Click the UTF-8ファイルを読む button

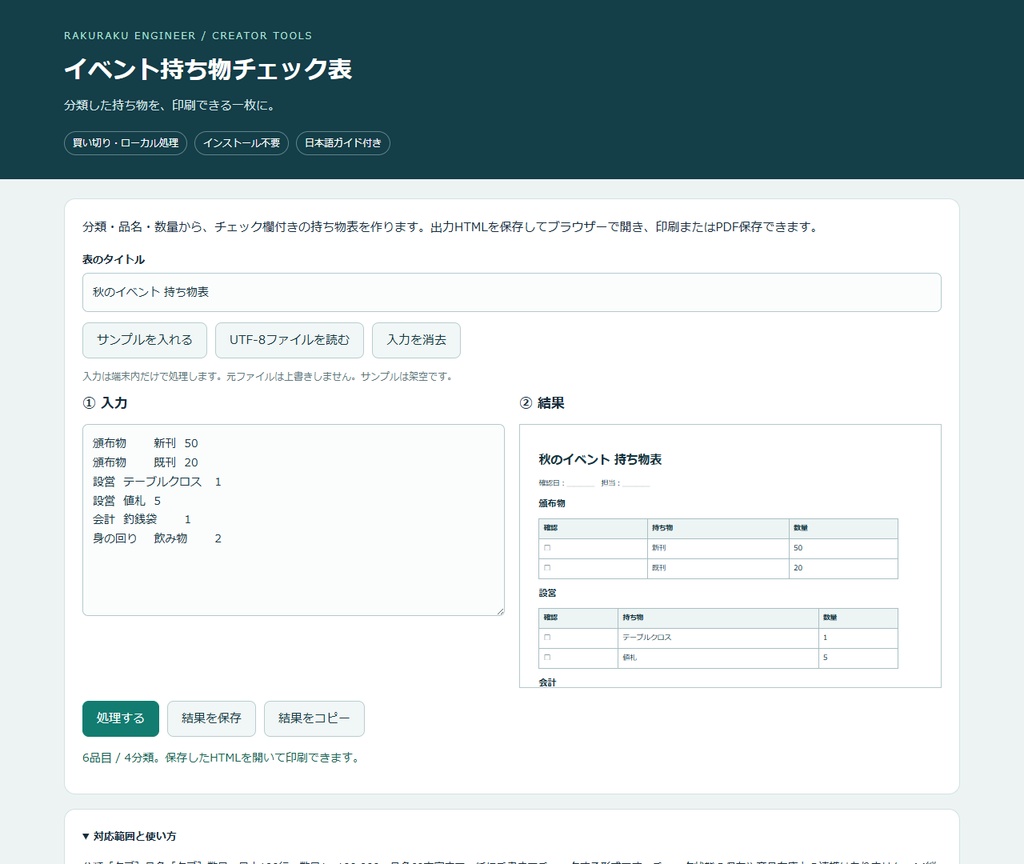pos(289,340)
